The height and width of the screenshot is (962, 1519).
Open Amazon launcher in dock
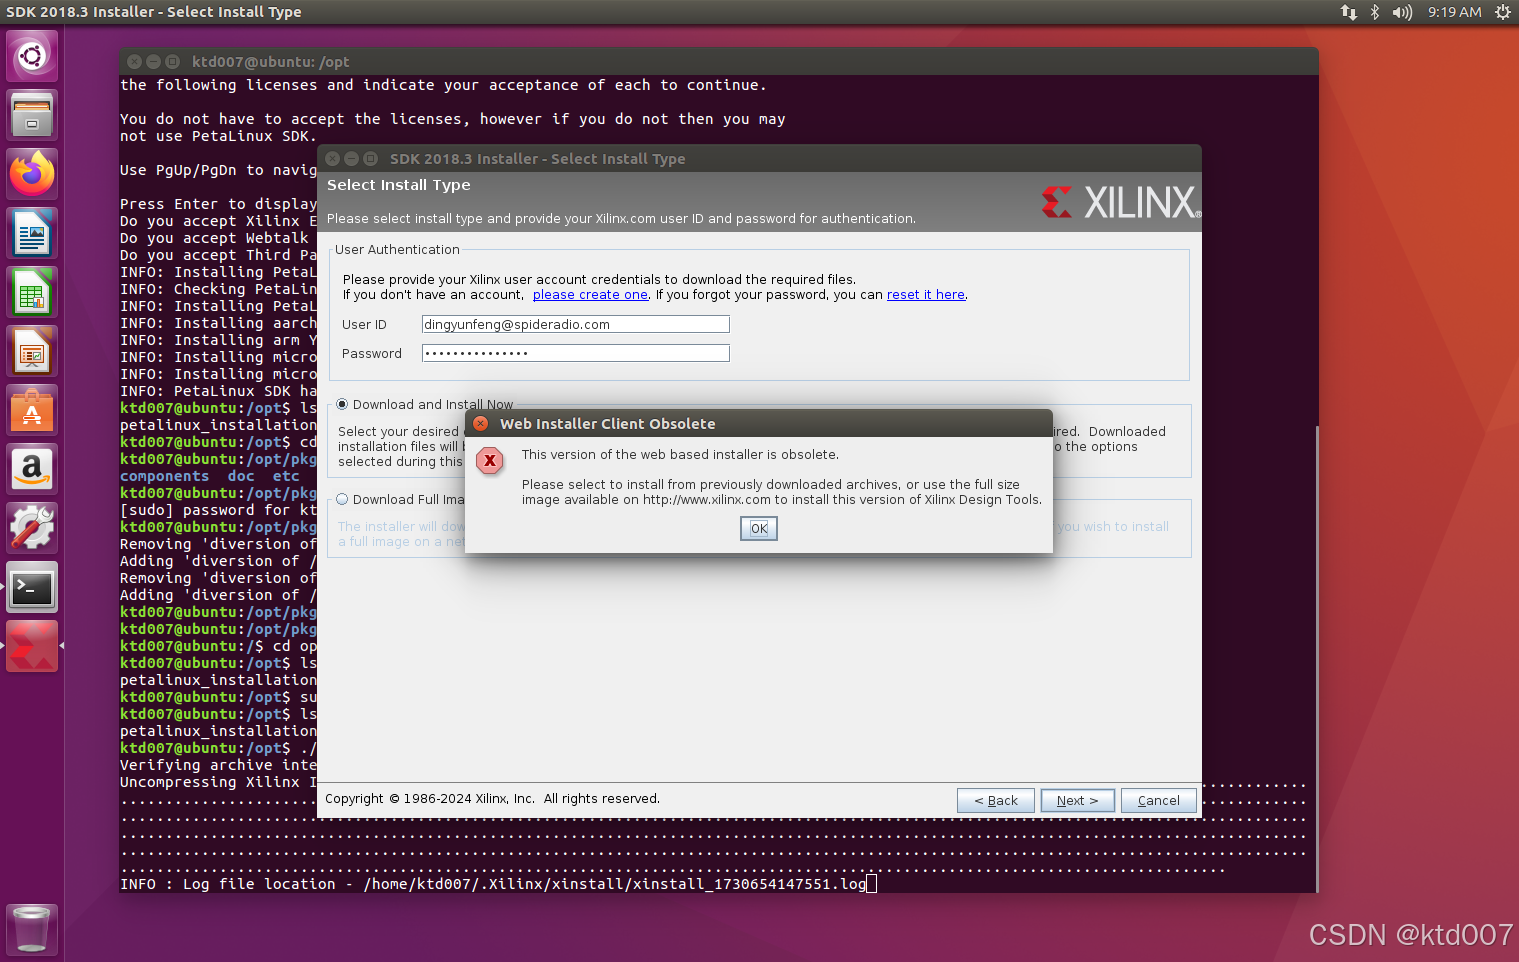click(x=32, y=469)
